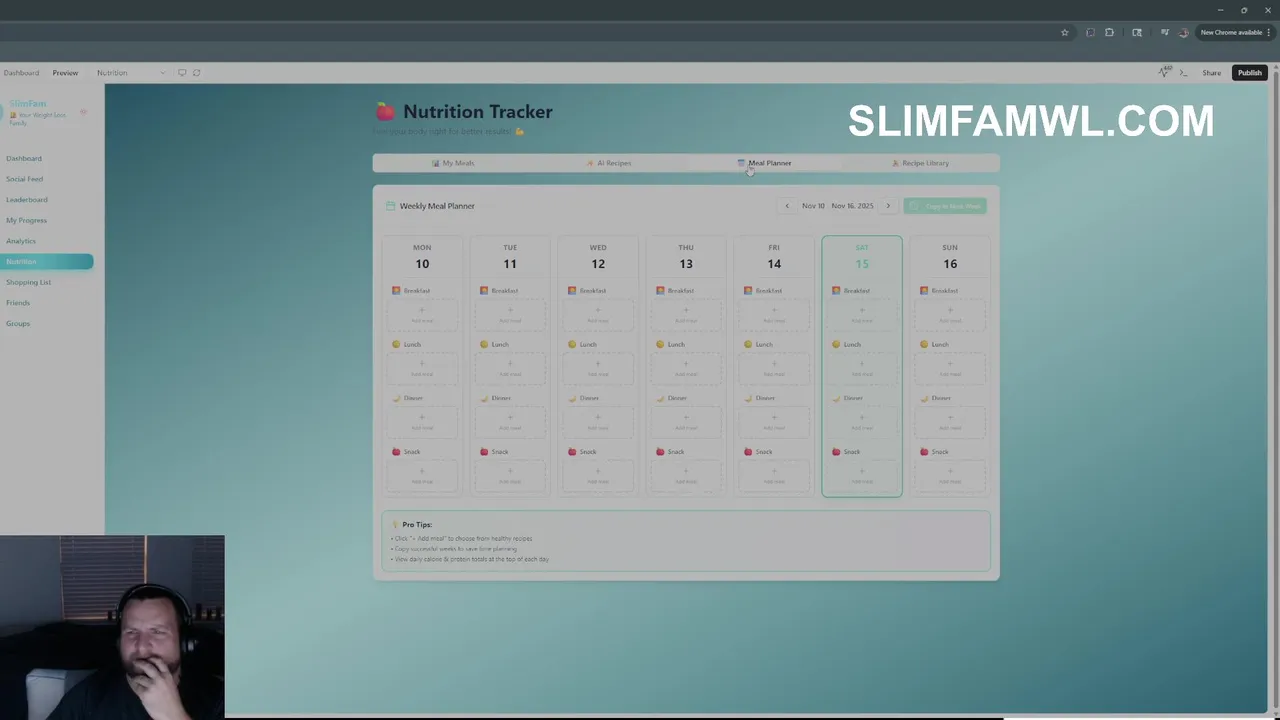Viewport: 1280px width, 720px height.
Task: Open the activity monitor pulse icon
Action: coord(1164,72)
